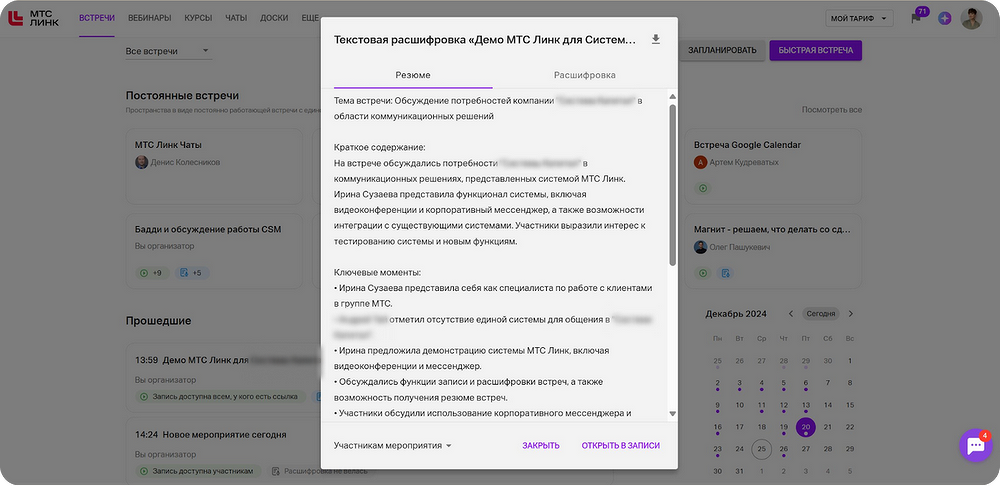Open the +9 recordings chip
Screen dimensions: 1000x486
click(x=152, y=273)
